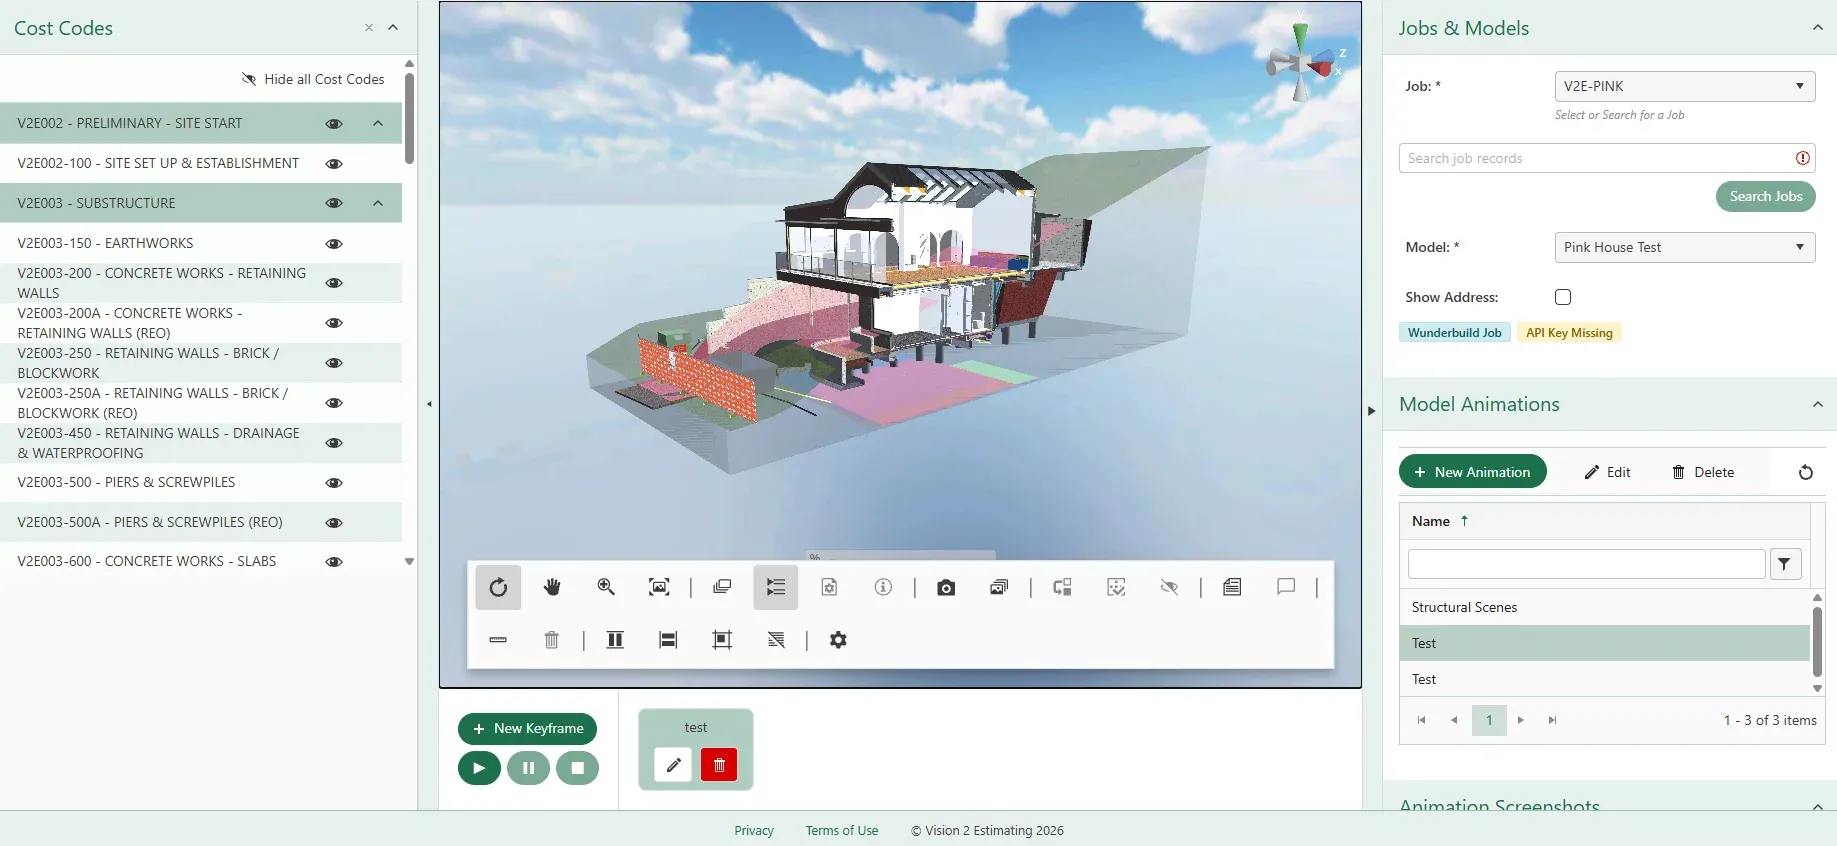Open the information icon in viewer toolbar
The height and width of the screenshot is (846, 1837).
[883, 587]
